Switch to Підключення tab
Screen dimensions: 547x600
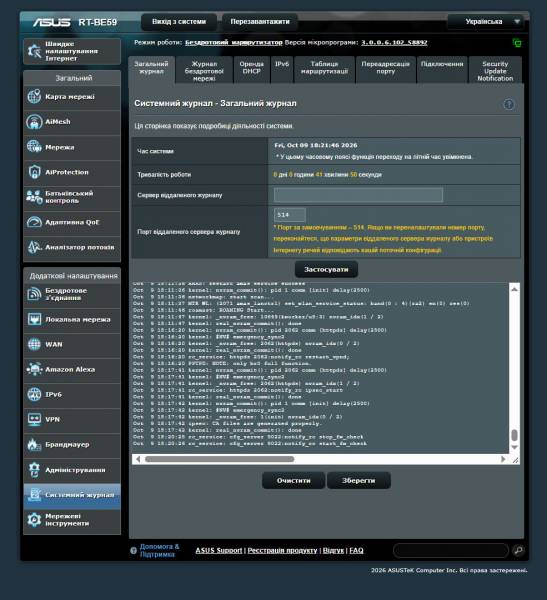pos(442,70)
